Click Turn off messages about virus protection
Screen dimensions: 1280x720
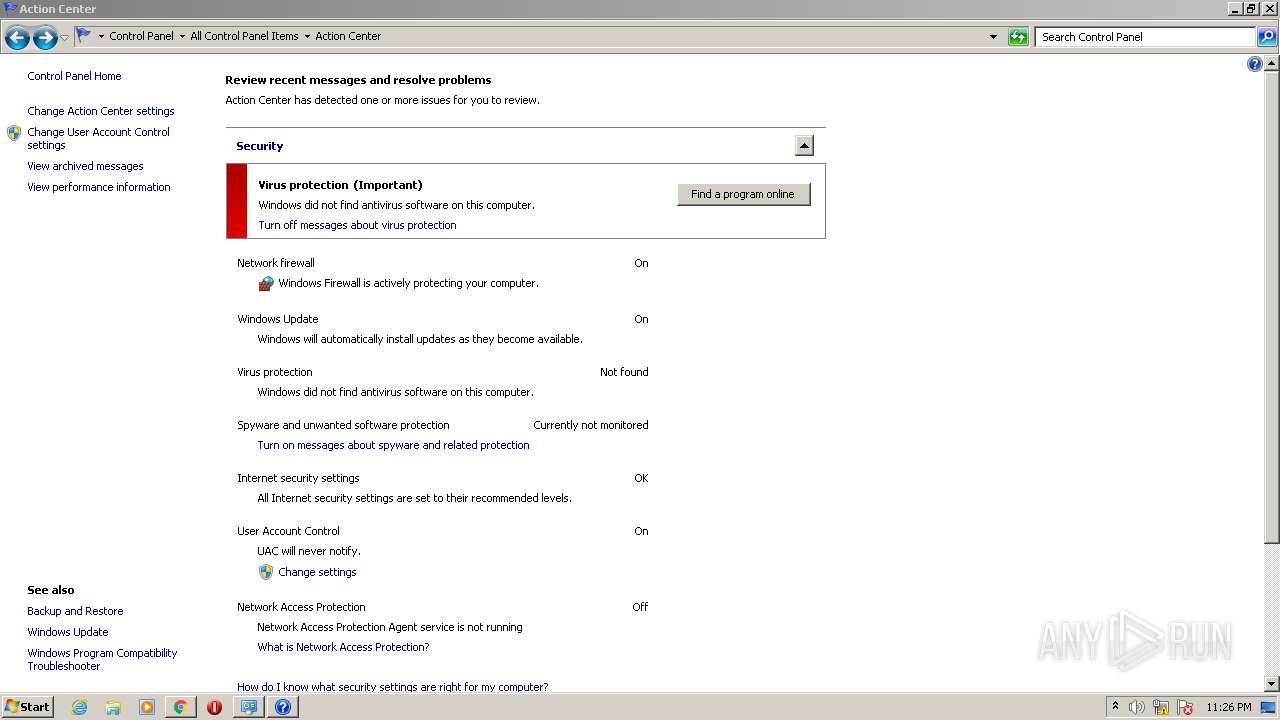pos(357,225)
